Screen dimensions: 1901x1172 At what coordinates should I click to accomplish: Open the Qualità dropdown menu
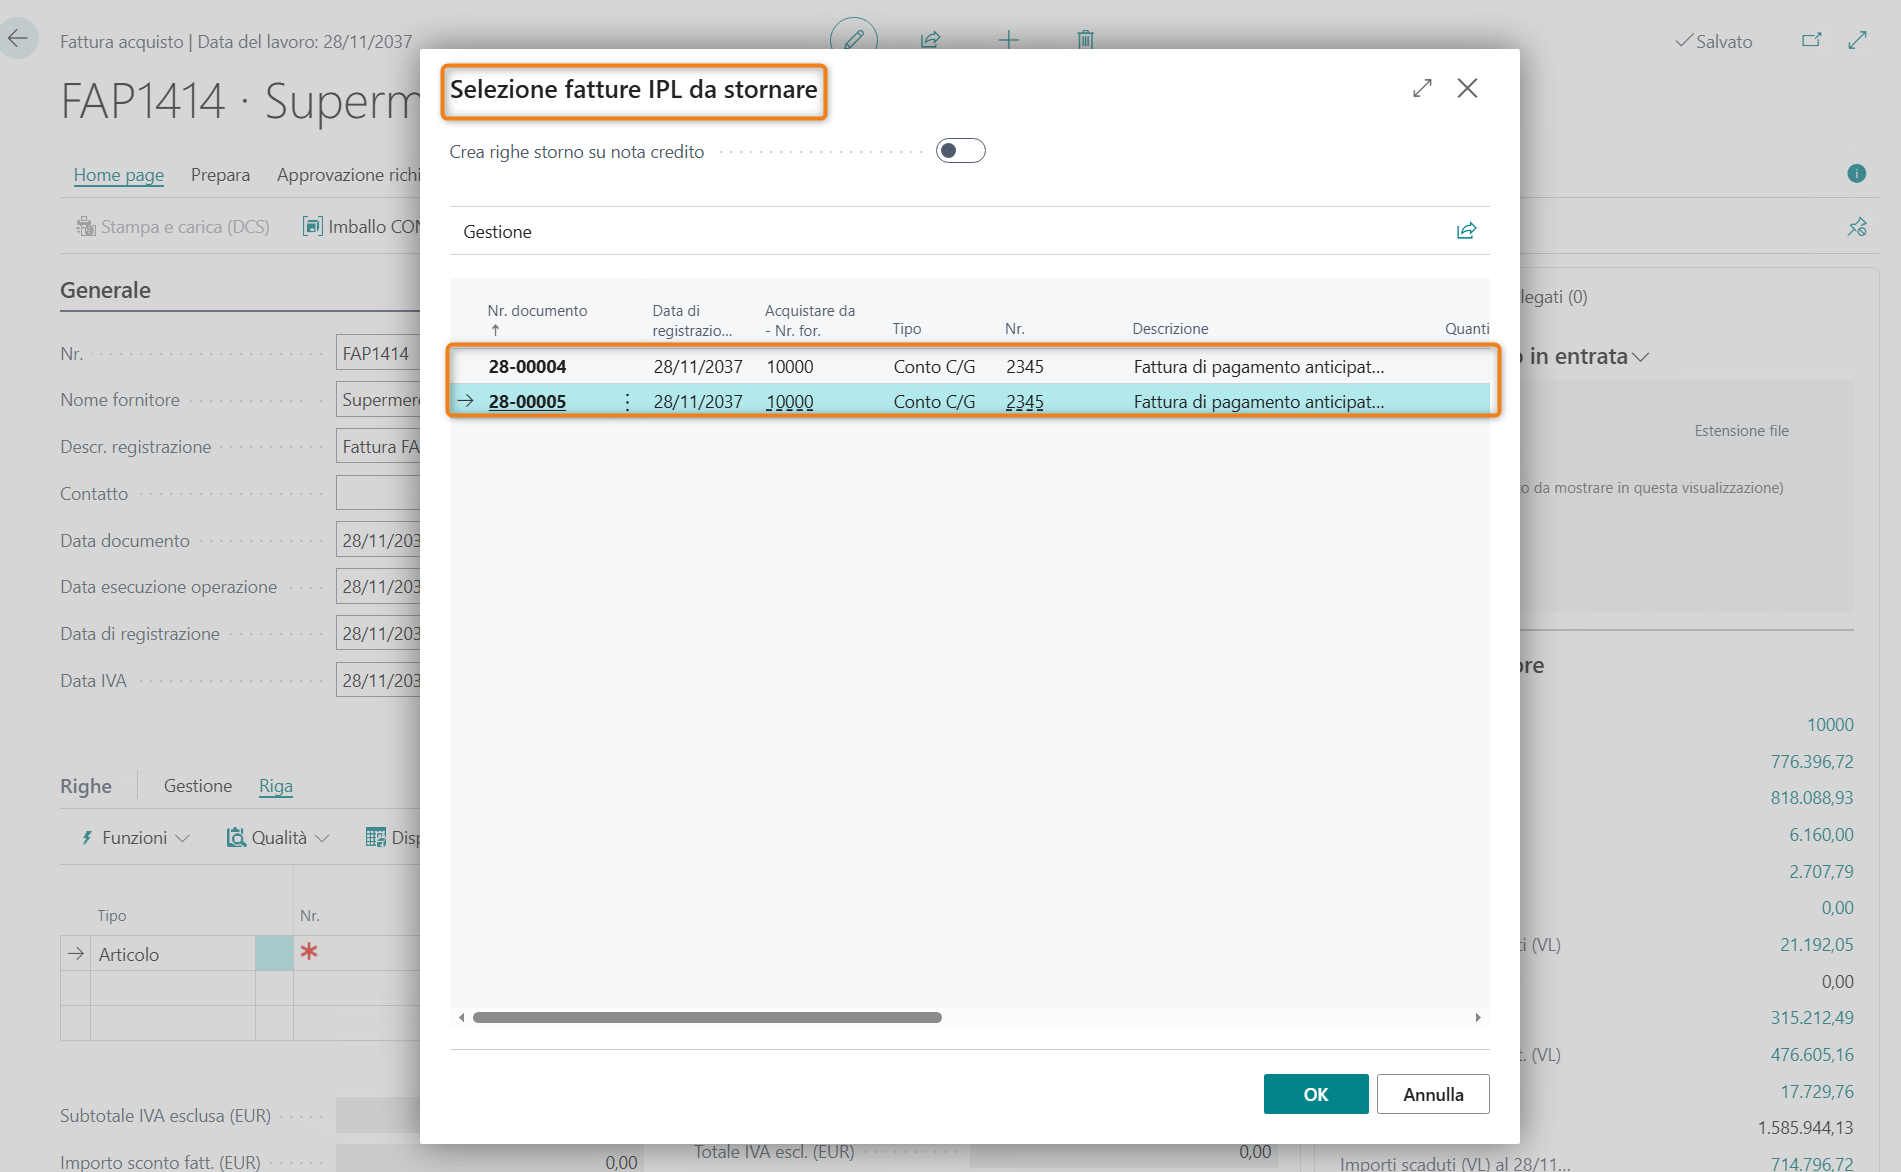pos(278,838)
